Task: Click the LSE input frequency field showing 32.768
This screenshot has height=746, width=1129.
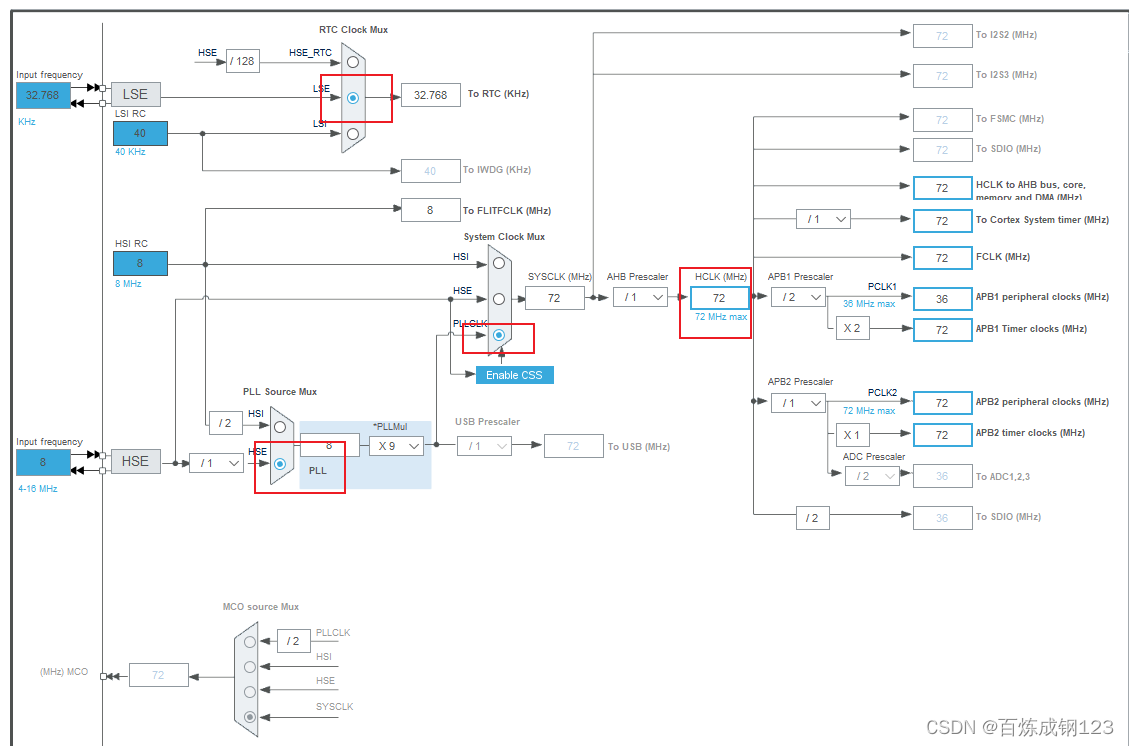Action: pyautogui.click(x=42, y=95)
